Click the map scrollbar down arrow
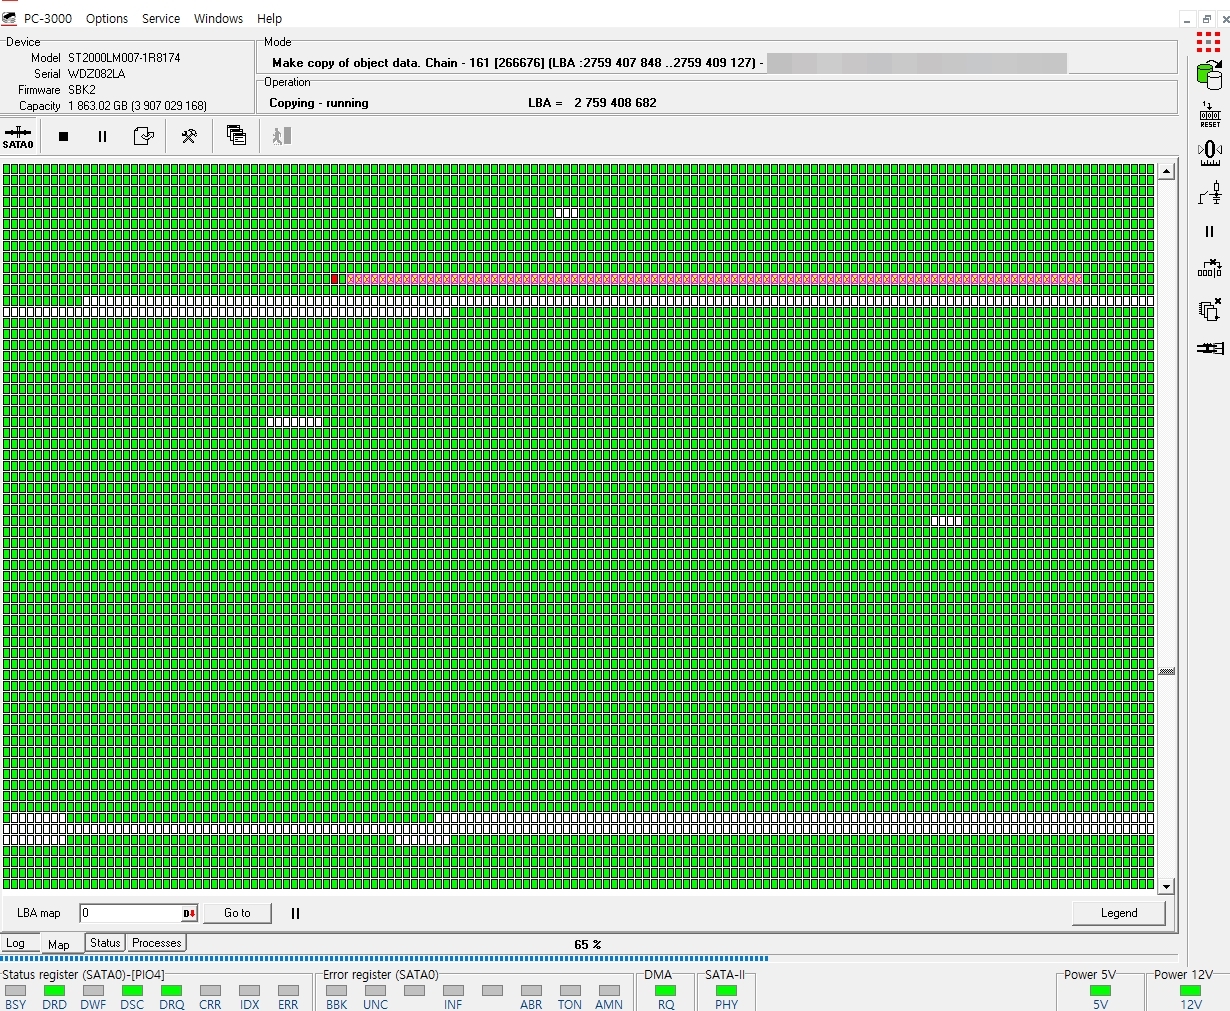Image resolution: width=1230 pixels, height=1011 pixels. [1166, 886]
